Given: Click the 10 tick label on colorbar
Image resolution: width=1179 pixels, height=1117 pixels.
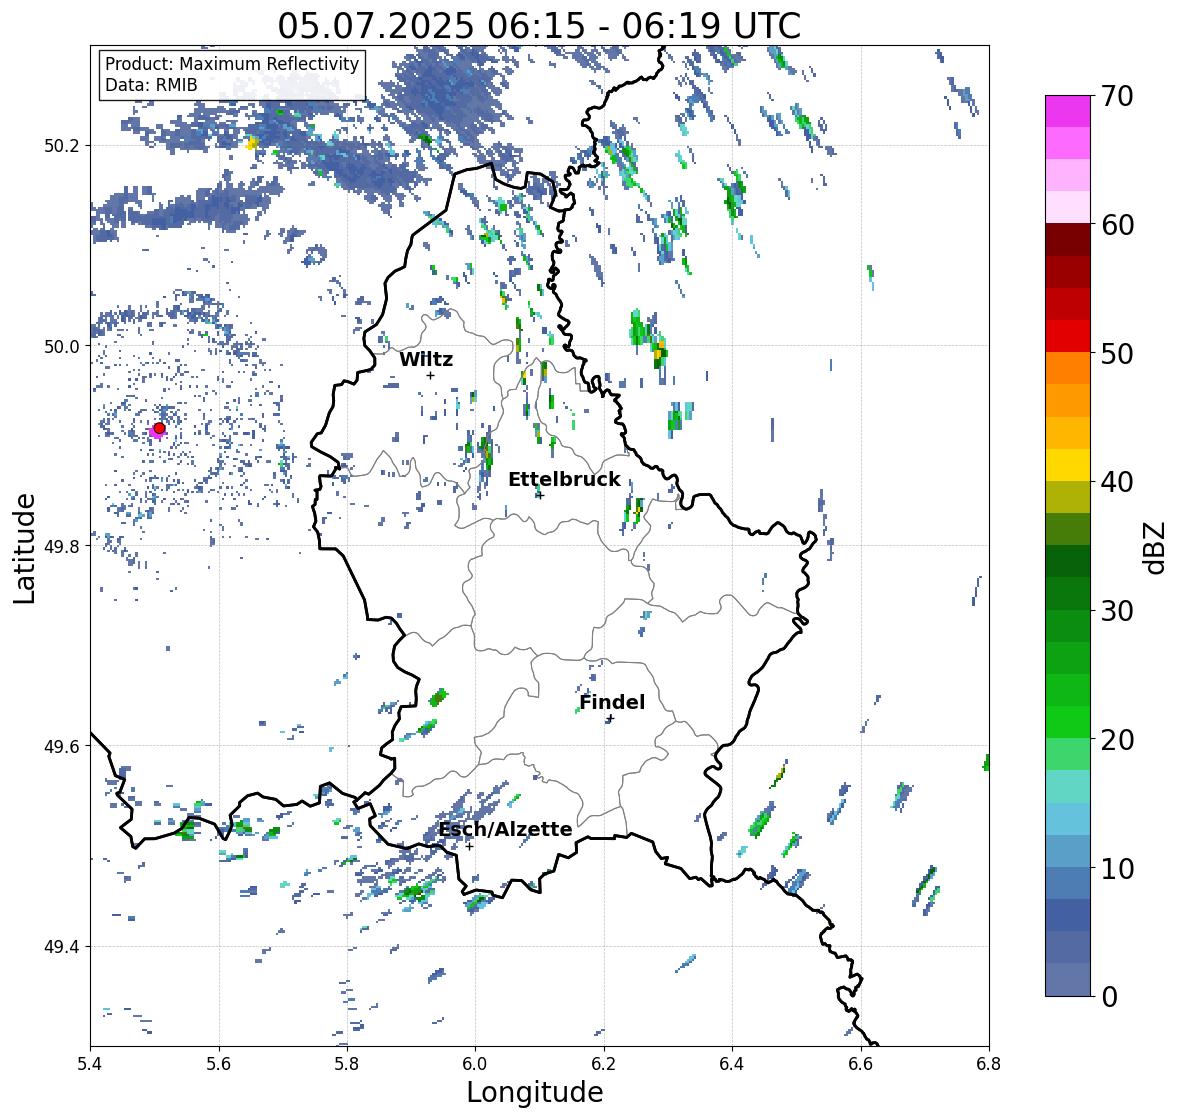Looking at the screenshot, I should [x=1117, y=868].
